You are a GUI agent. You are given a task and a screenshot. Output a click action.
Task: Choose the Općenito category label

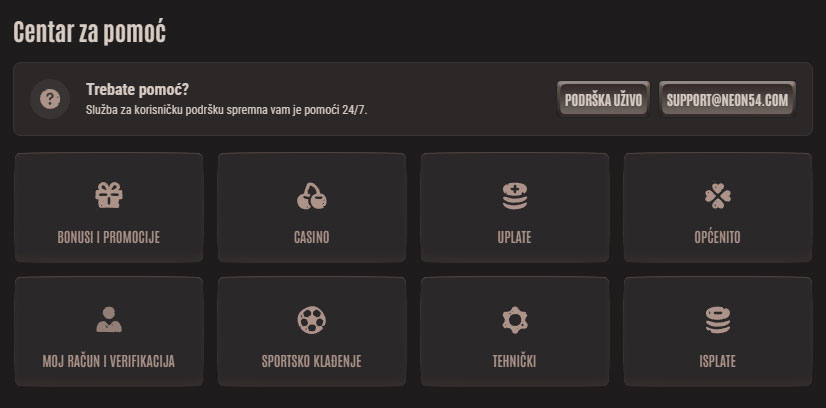717,237
